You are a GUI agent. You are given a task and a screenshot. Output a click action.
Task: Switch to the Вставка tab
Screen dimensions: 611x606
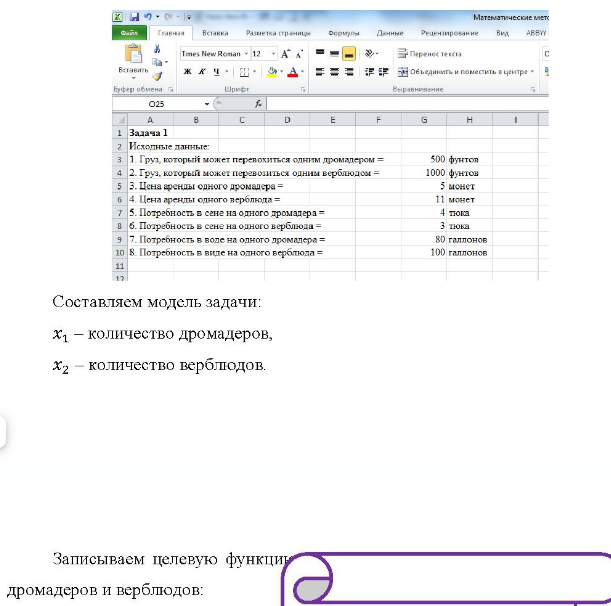tap(215, 33)
